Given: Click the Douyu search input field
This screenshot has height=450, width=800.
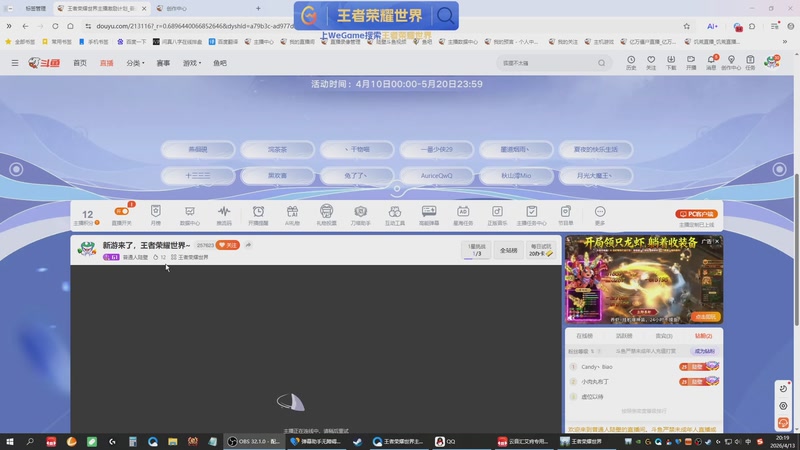Looking at the screenshot, I should (547, 63).
